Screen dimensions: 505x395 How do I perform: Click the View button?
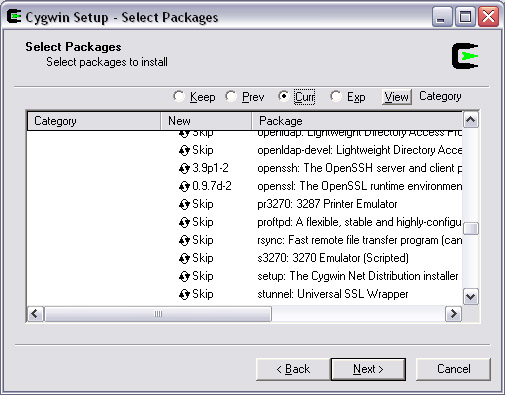click(397, 97)
